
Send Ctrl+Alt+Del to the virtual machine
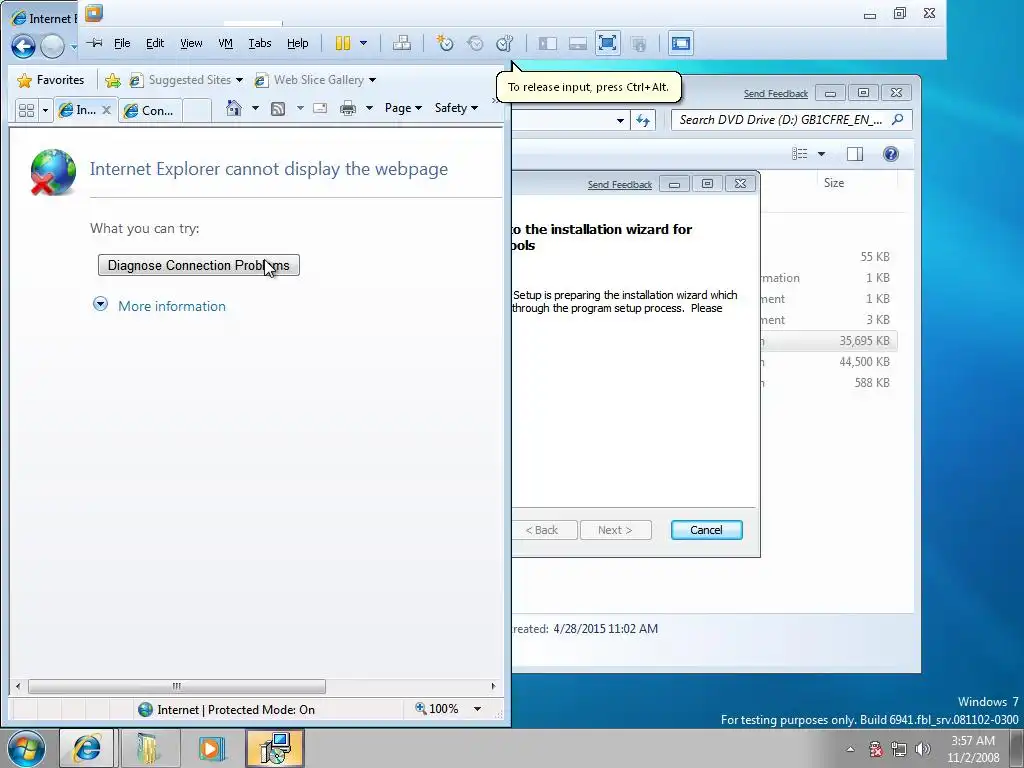(402, 43)
